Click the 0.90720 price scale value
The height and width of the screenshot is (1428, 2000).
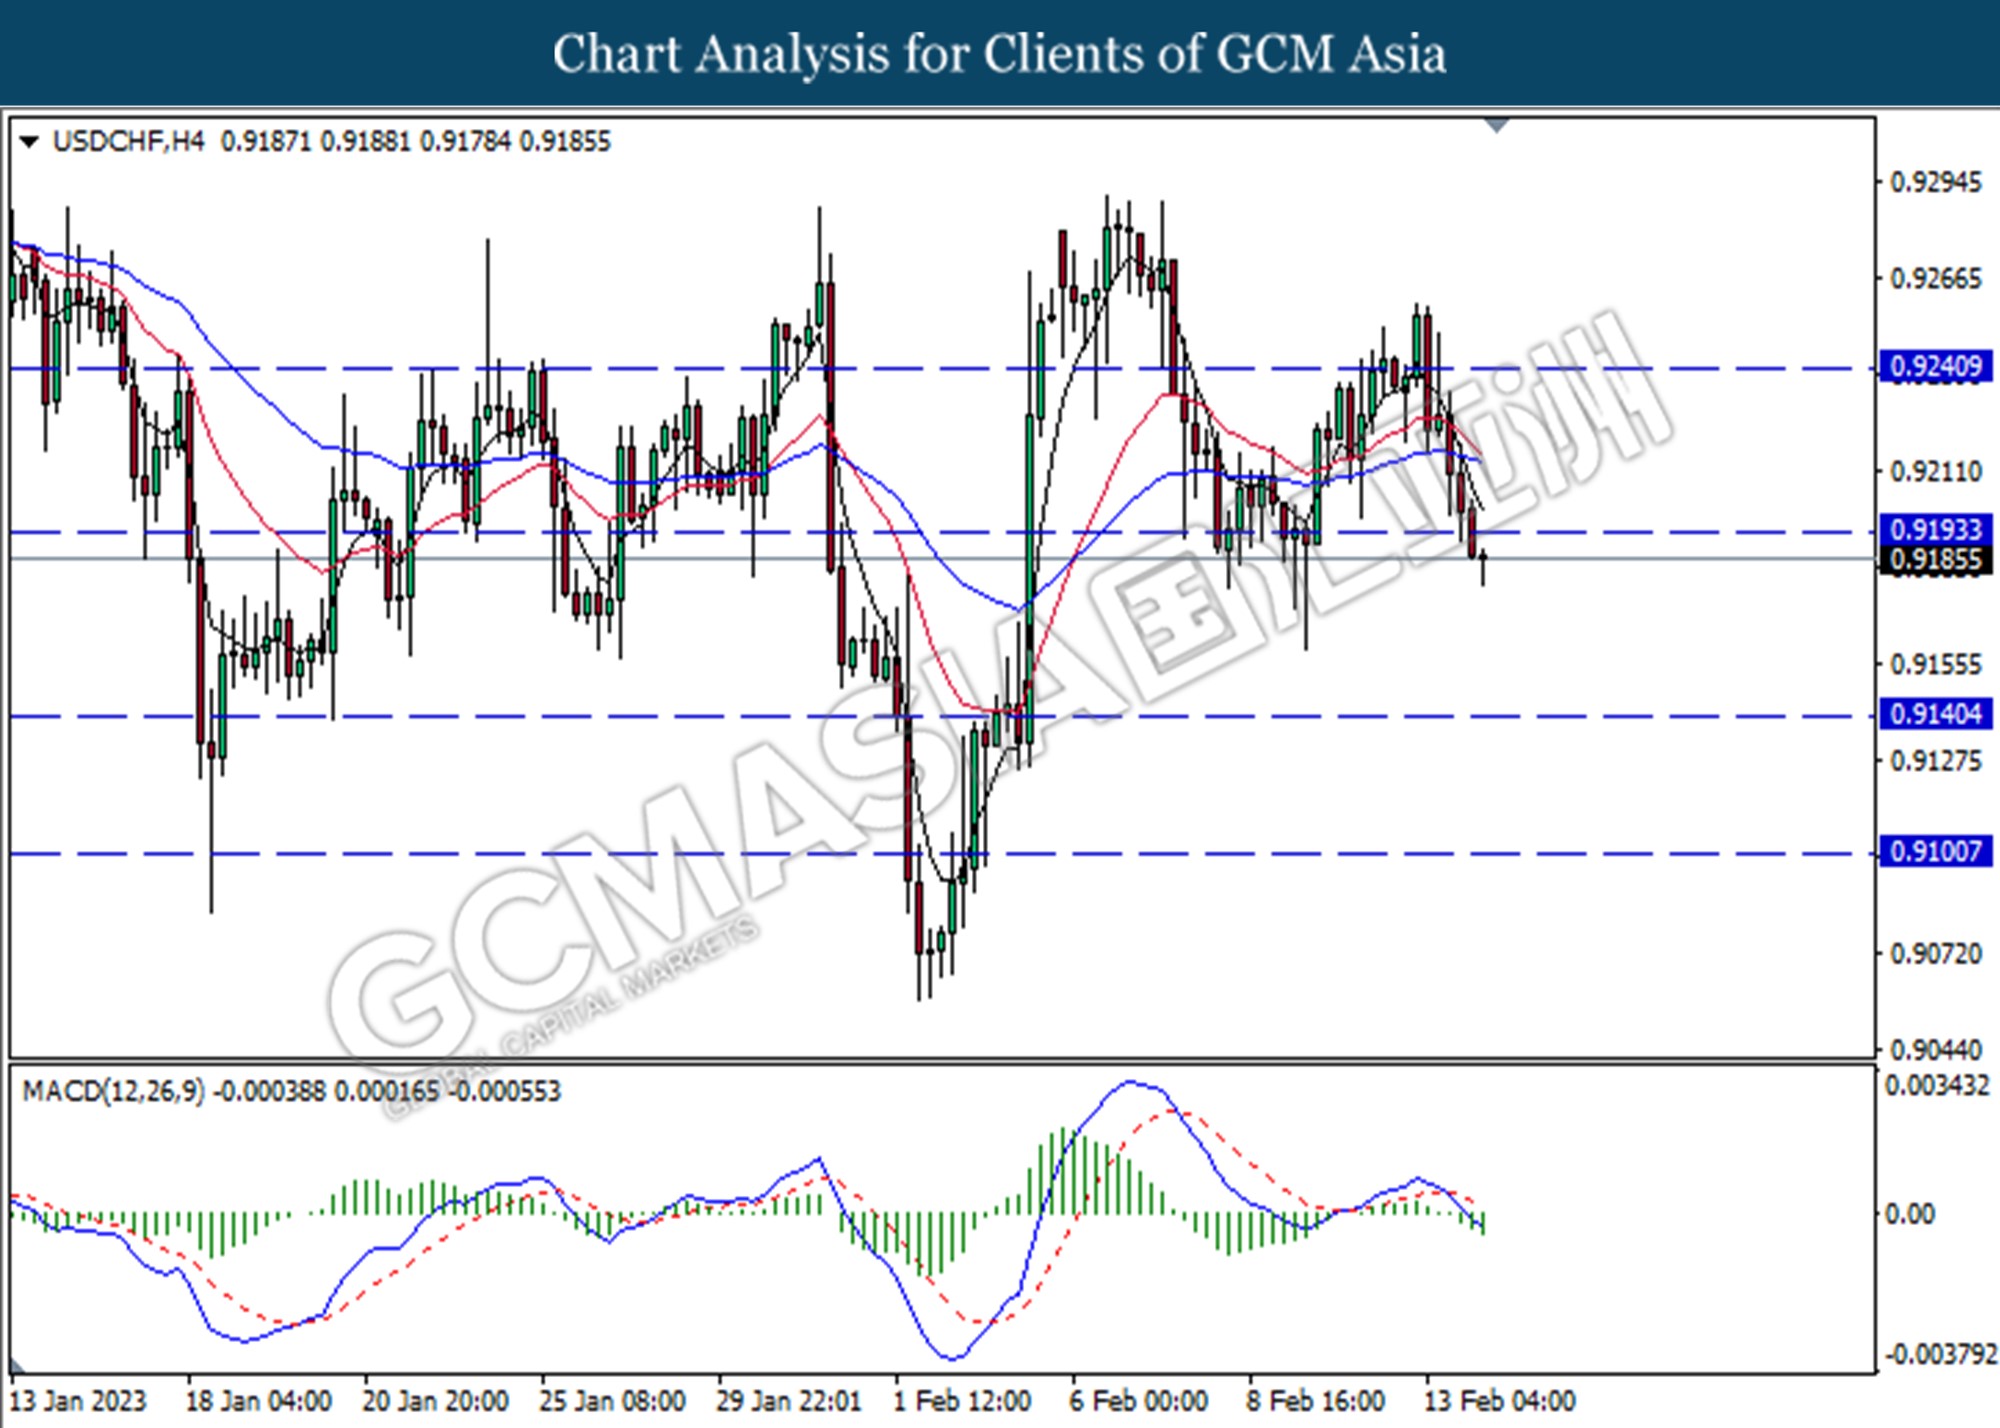point(1935,954)
